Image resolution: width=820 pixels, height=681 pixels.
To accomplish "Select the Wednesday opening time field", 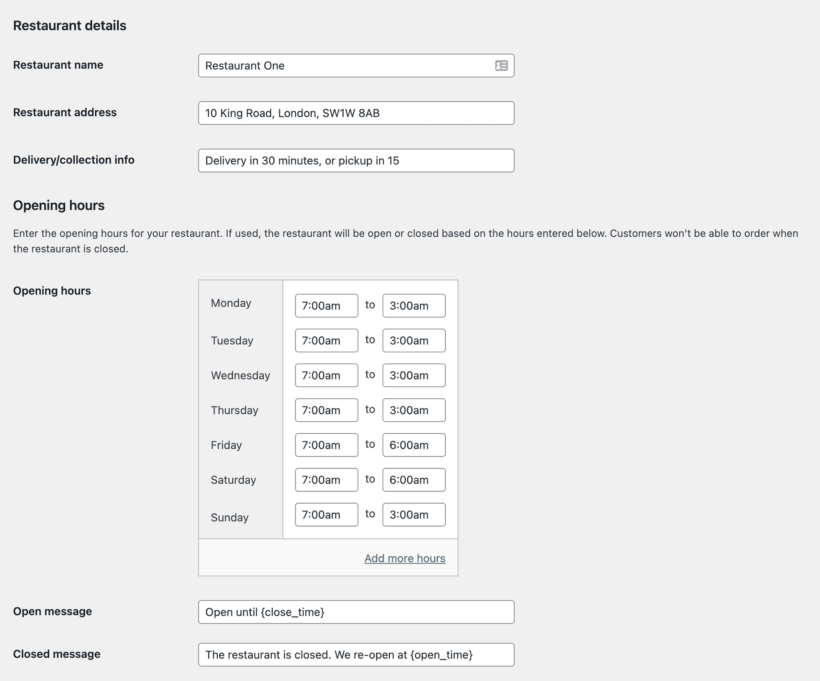I will click(326, 375).
